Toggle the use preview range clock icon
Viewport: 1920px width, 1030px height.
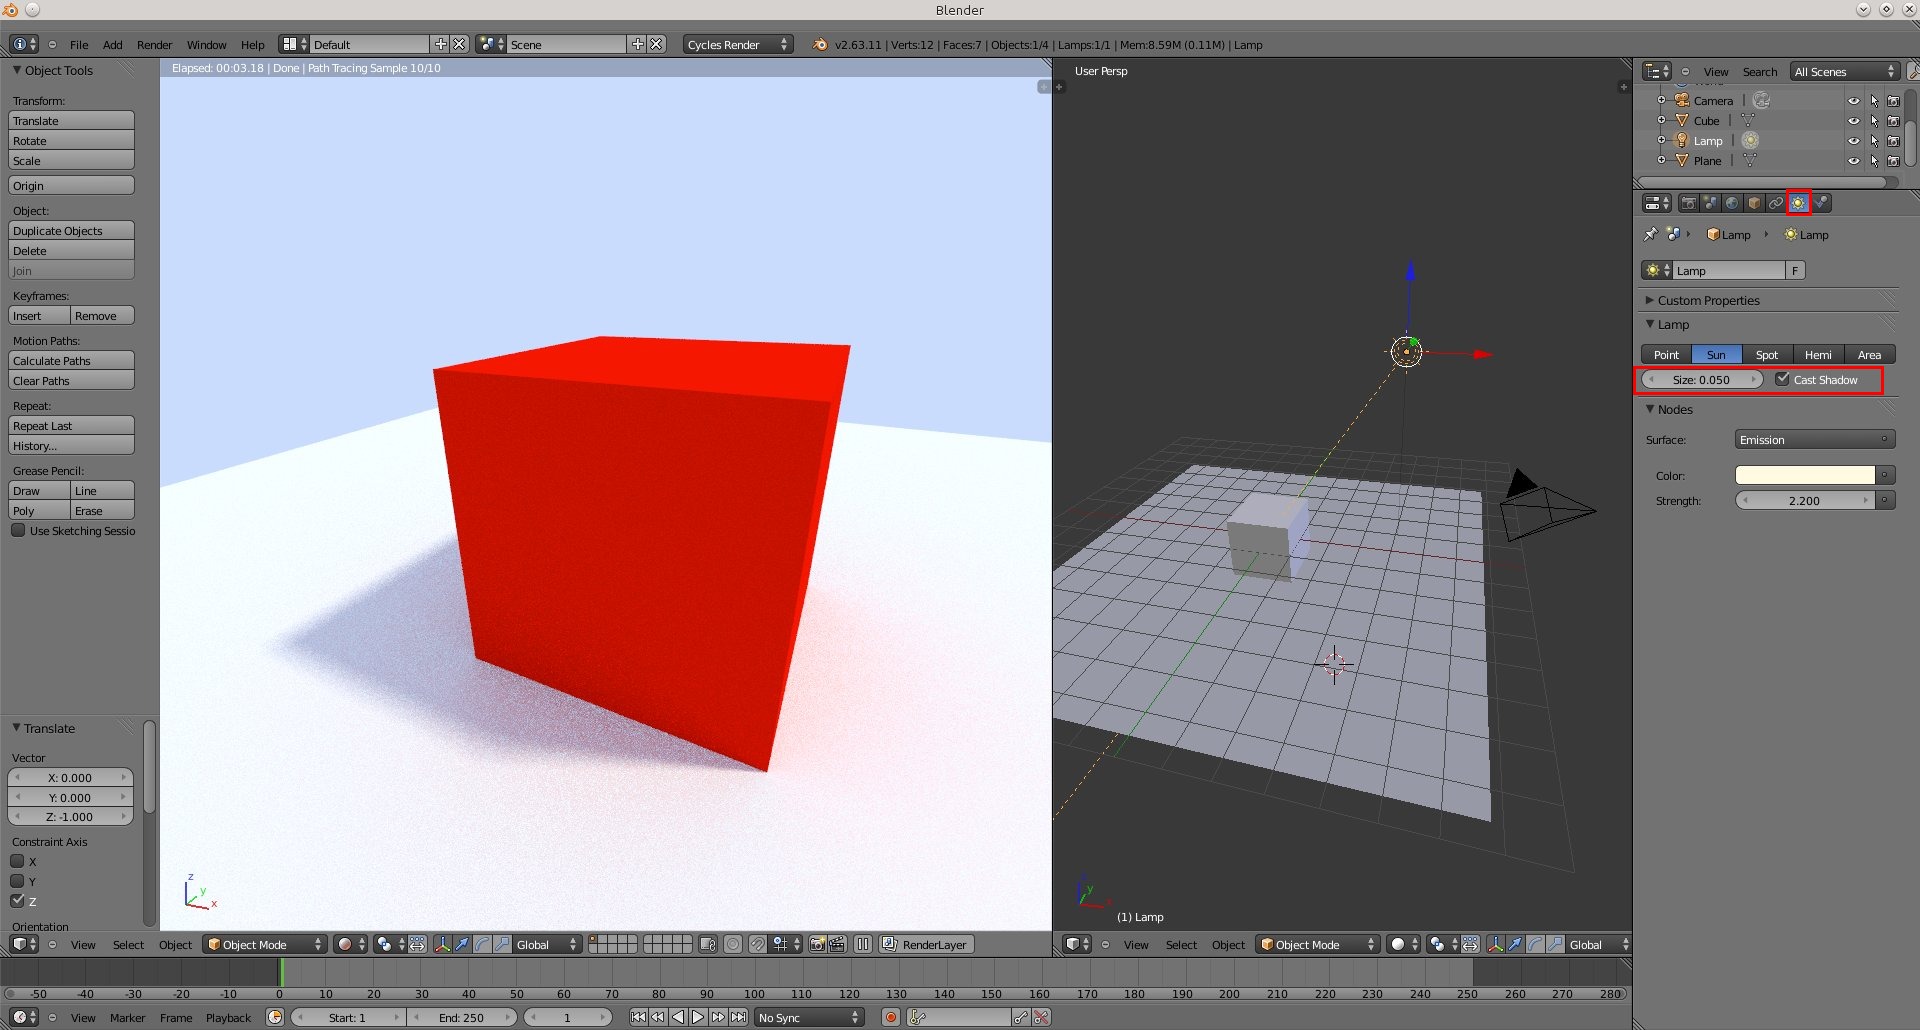pos(275,1017)
